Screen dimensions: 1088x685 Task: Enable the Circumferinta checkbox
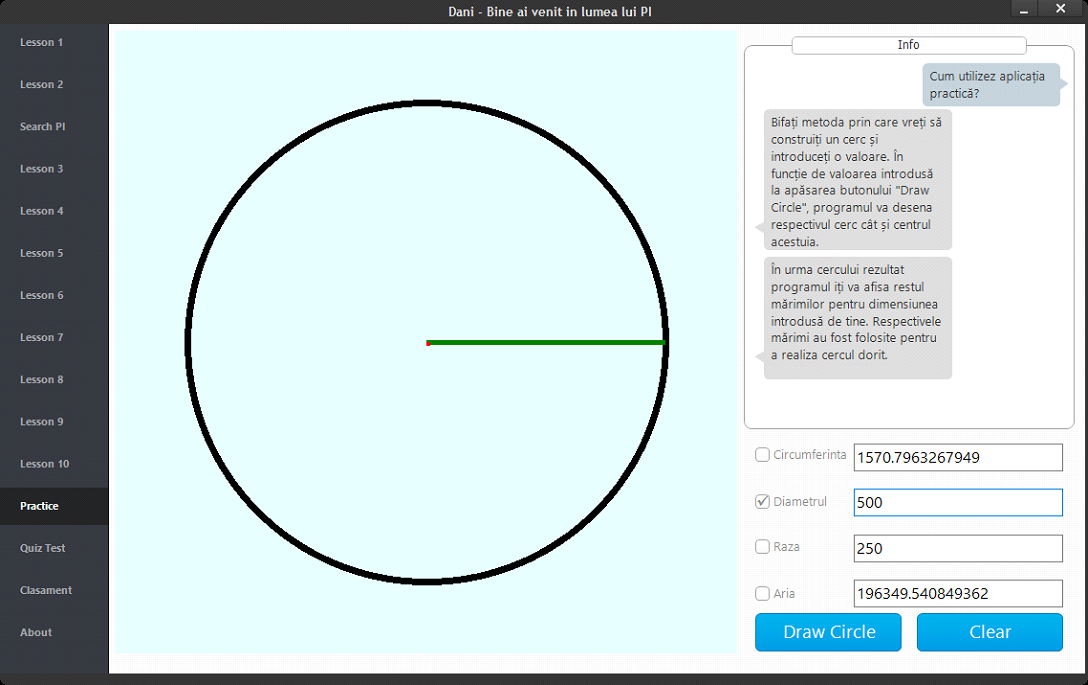pos(763,455)
